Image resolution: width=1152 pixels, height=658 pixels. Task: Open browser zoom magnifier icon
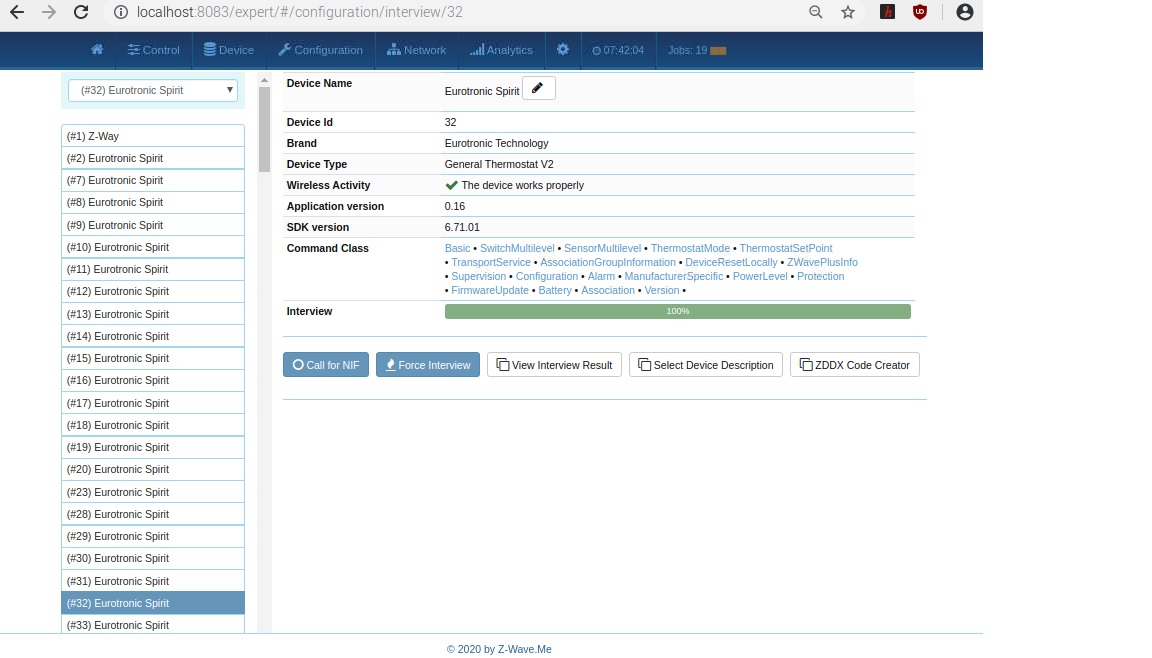click(816, 12)
